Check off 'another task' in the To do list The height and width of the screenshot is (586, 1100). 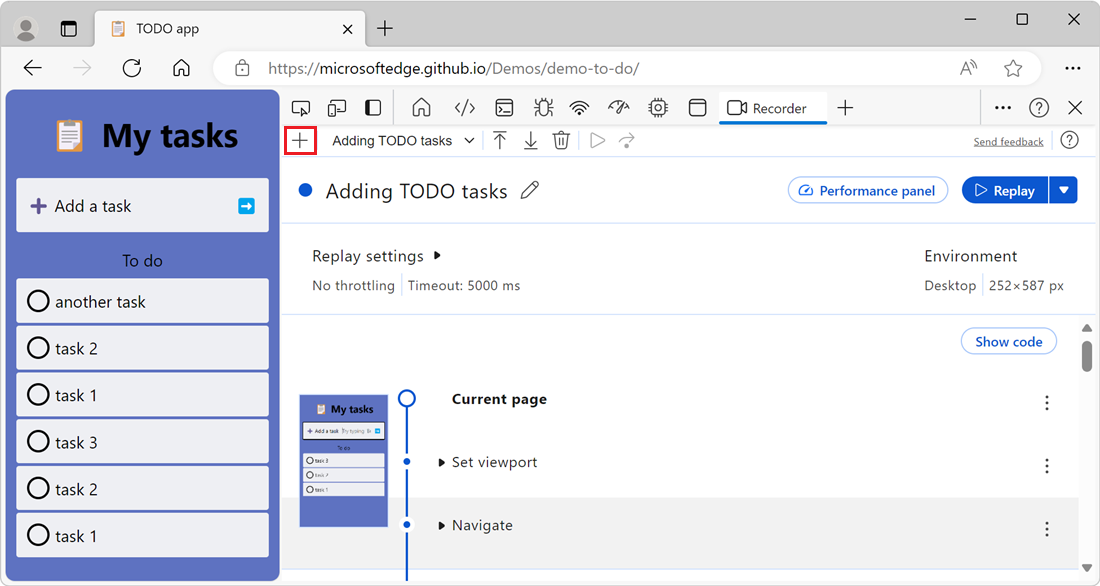tap(38, 300)
